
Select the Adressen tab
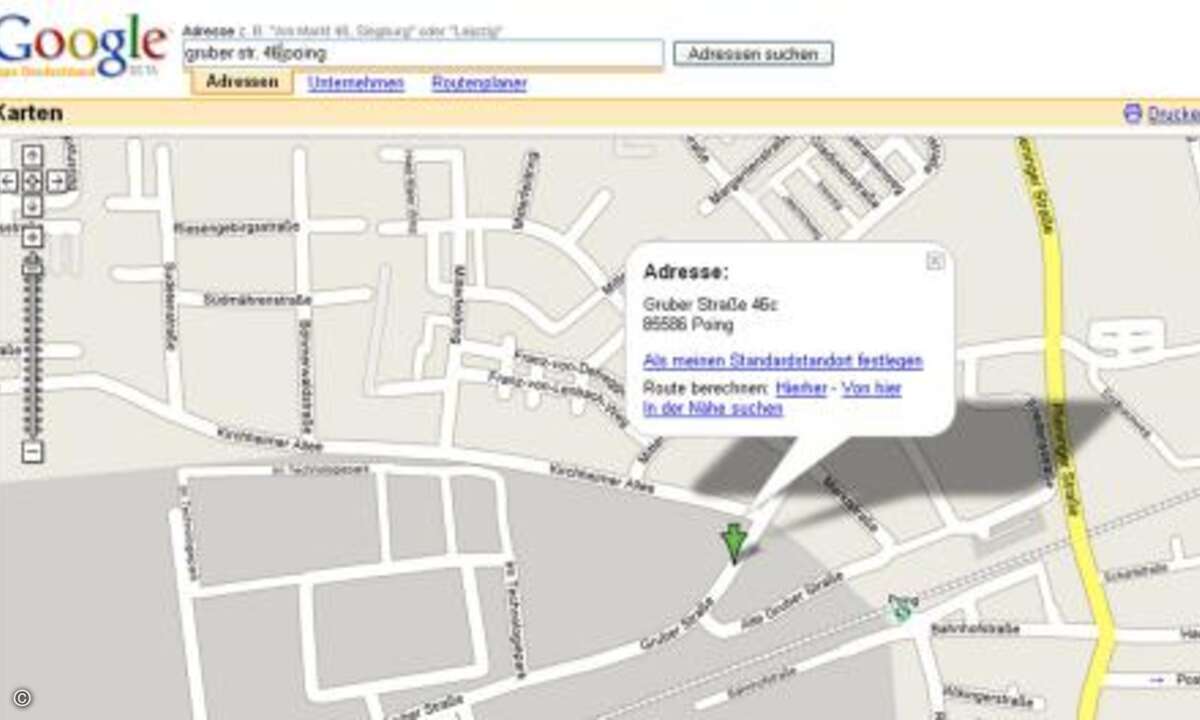242,82
